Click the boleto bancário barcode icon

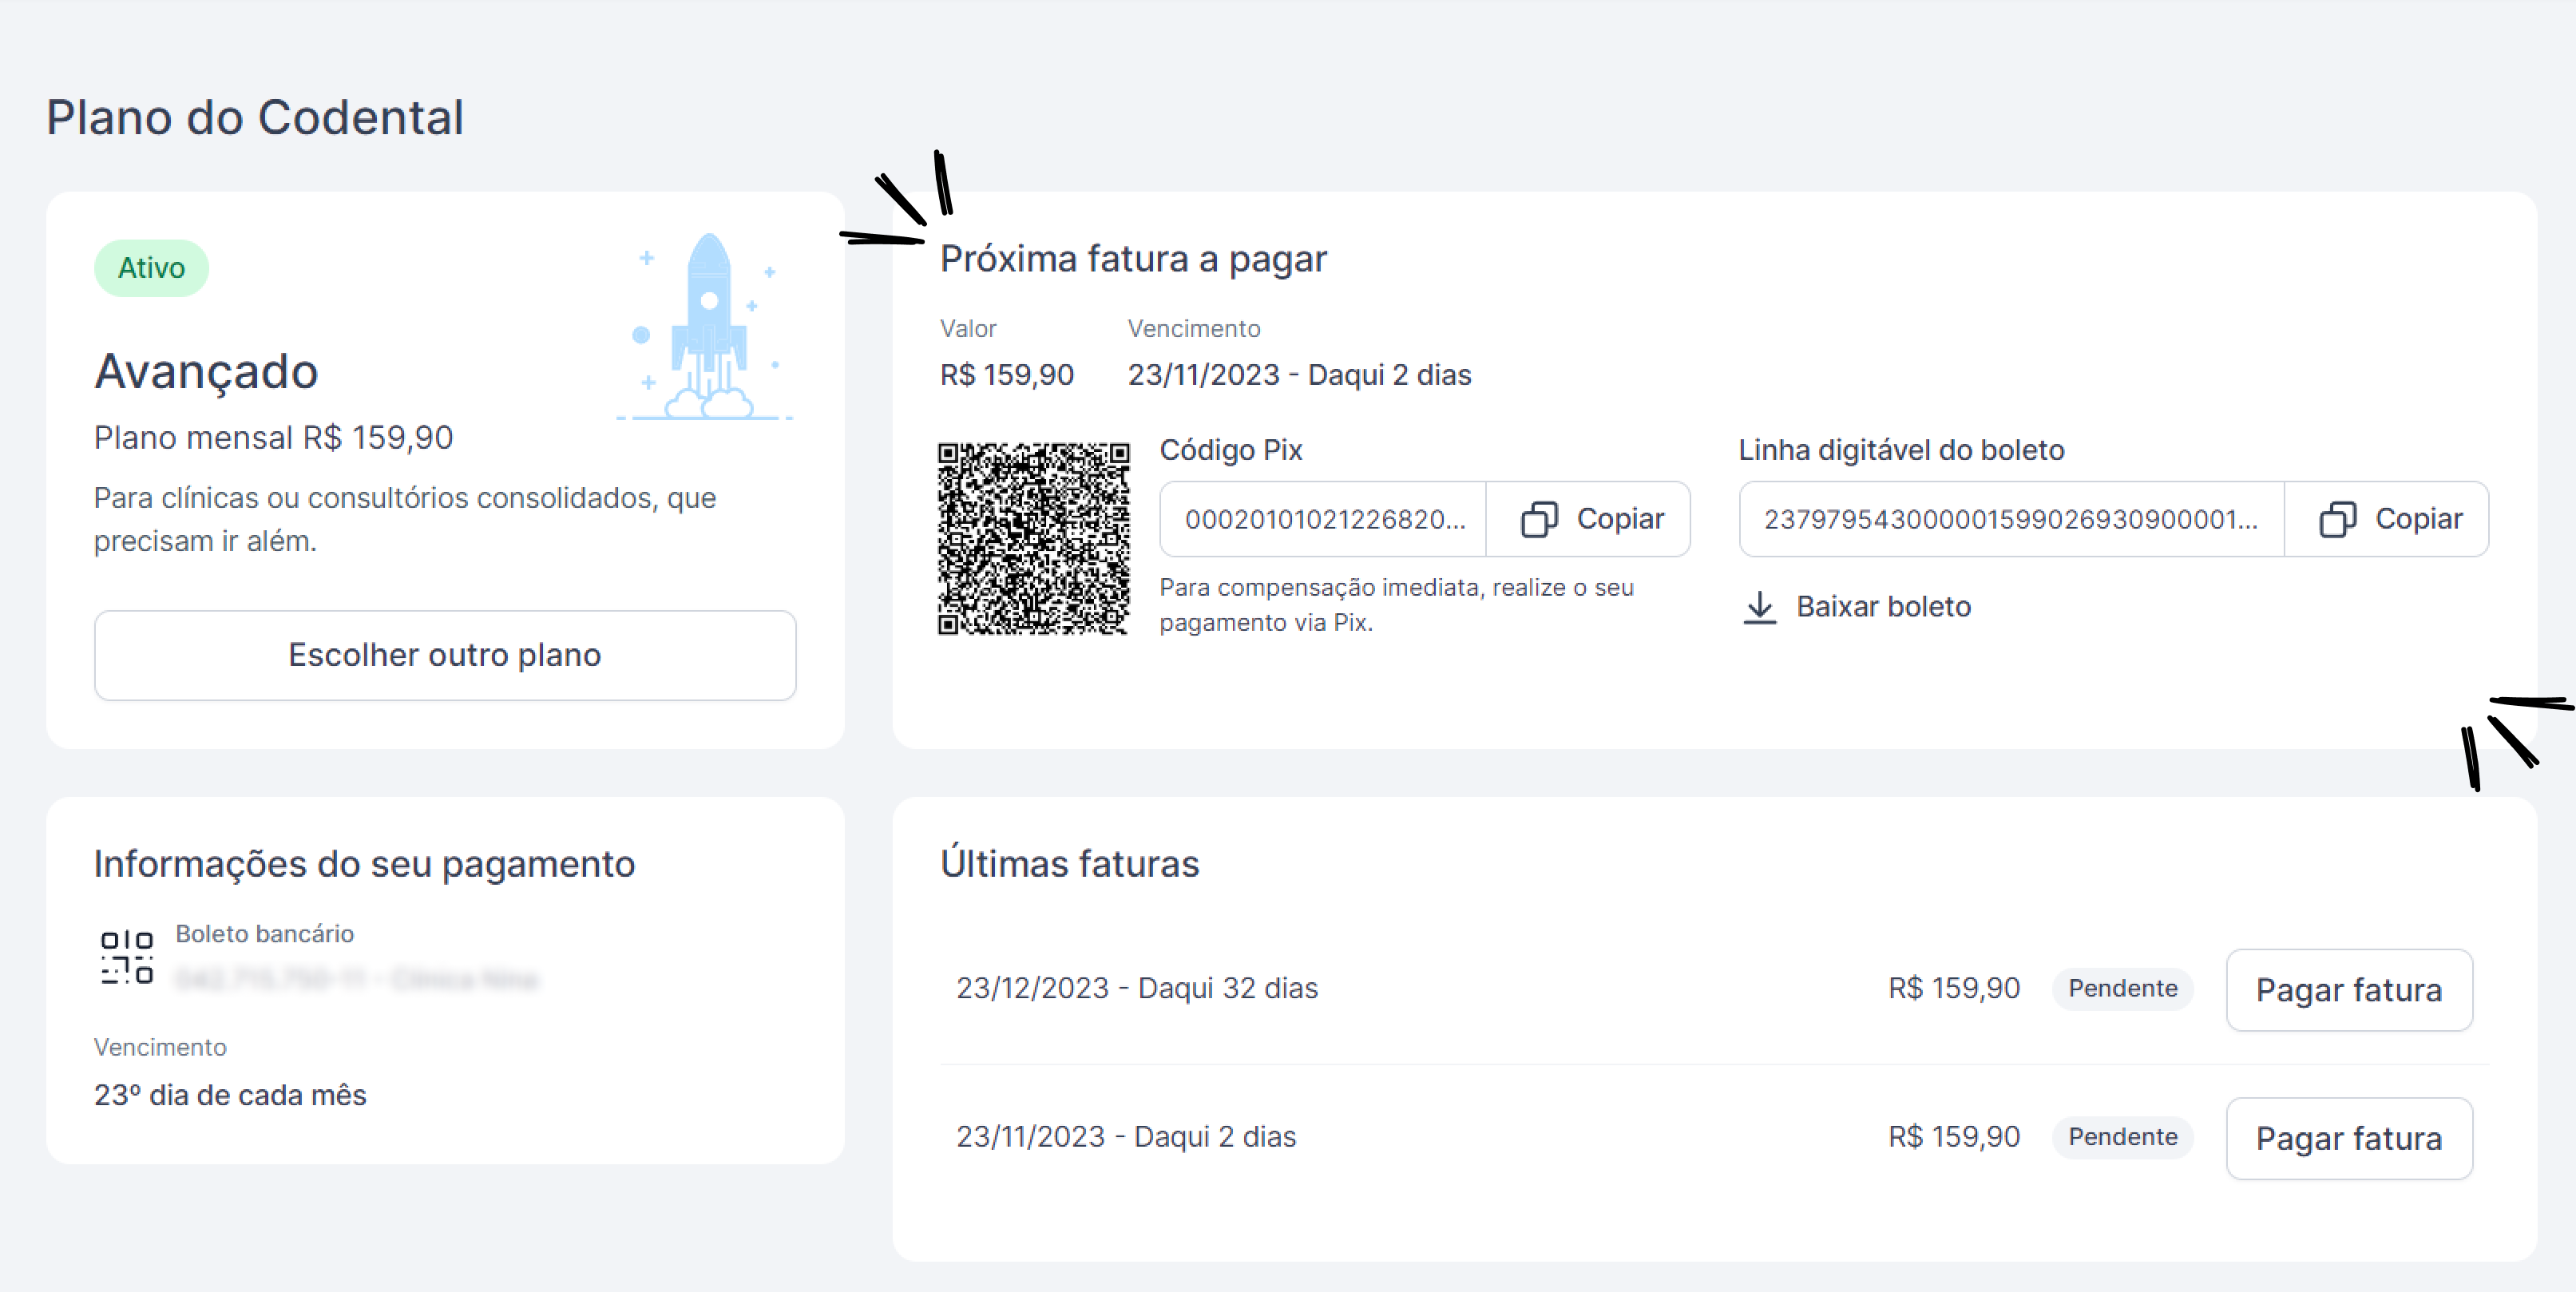127,957
